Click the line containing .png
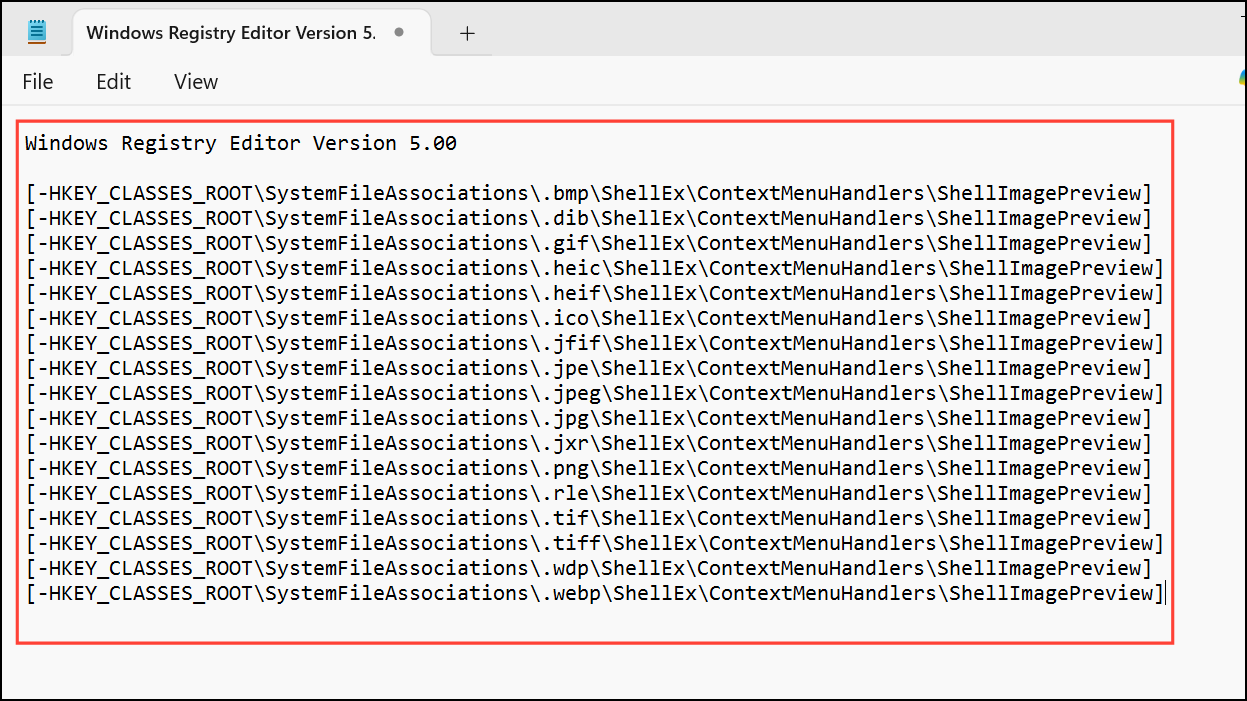This screenshot has width=1247, height=701. click(589, 468)
